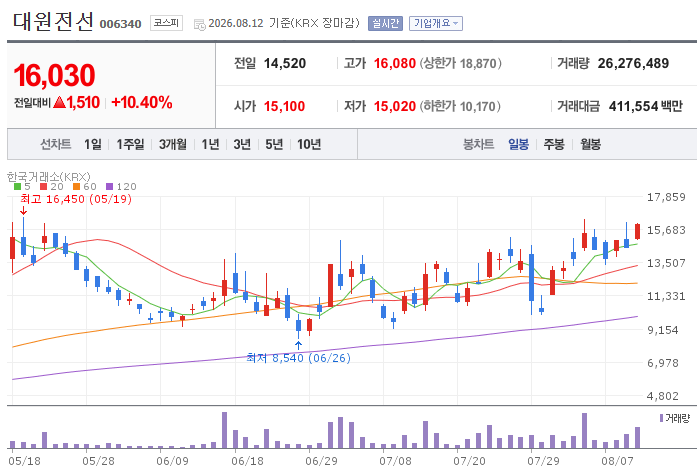This screenshot has height=471, width=697.
Task: Click the 17,859 price axis label
Action: point(666,197)
